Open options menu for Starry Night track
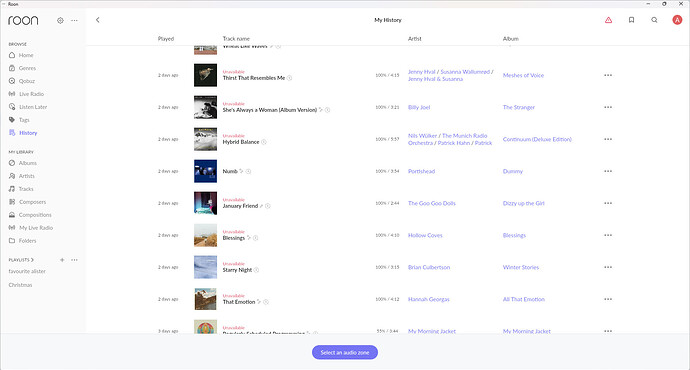 coord(608,267)
